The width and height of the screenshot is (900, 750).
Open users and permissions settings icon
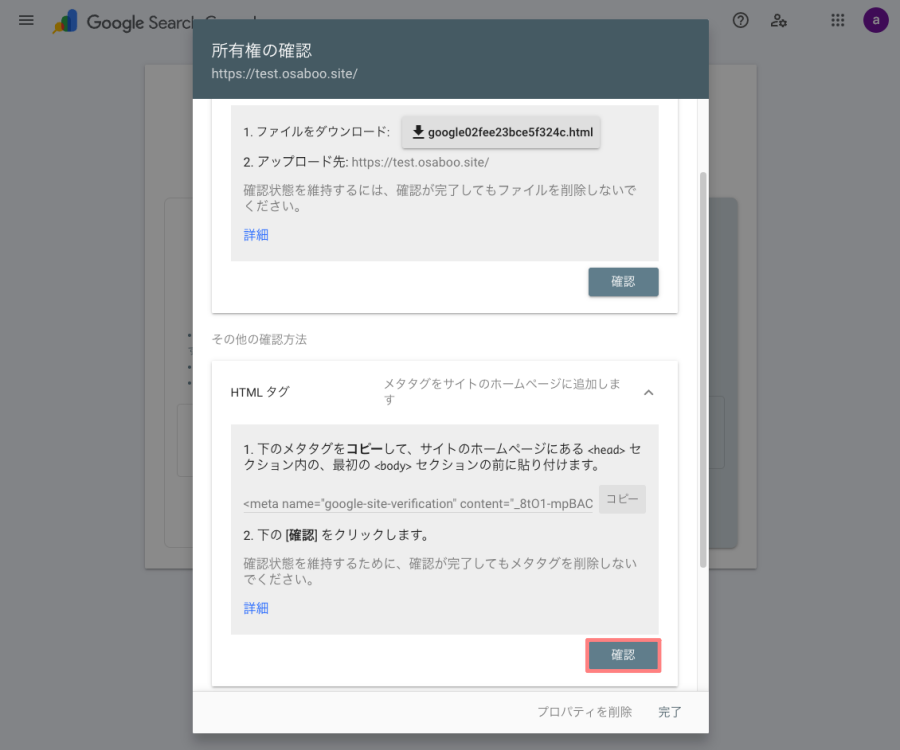pos(778,21)
